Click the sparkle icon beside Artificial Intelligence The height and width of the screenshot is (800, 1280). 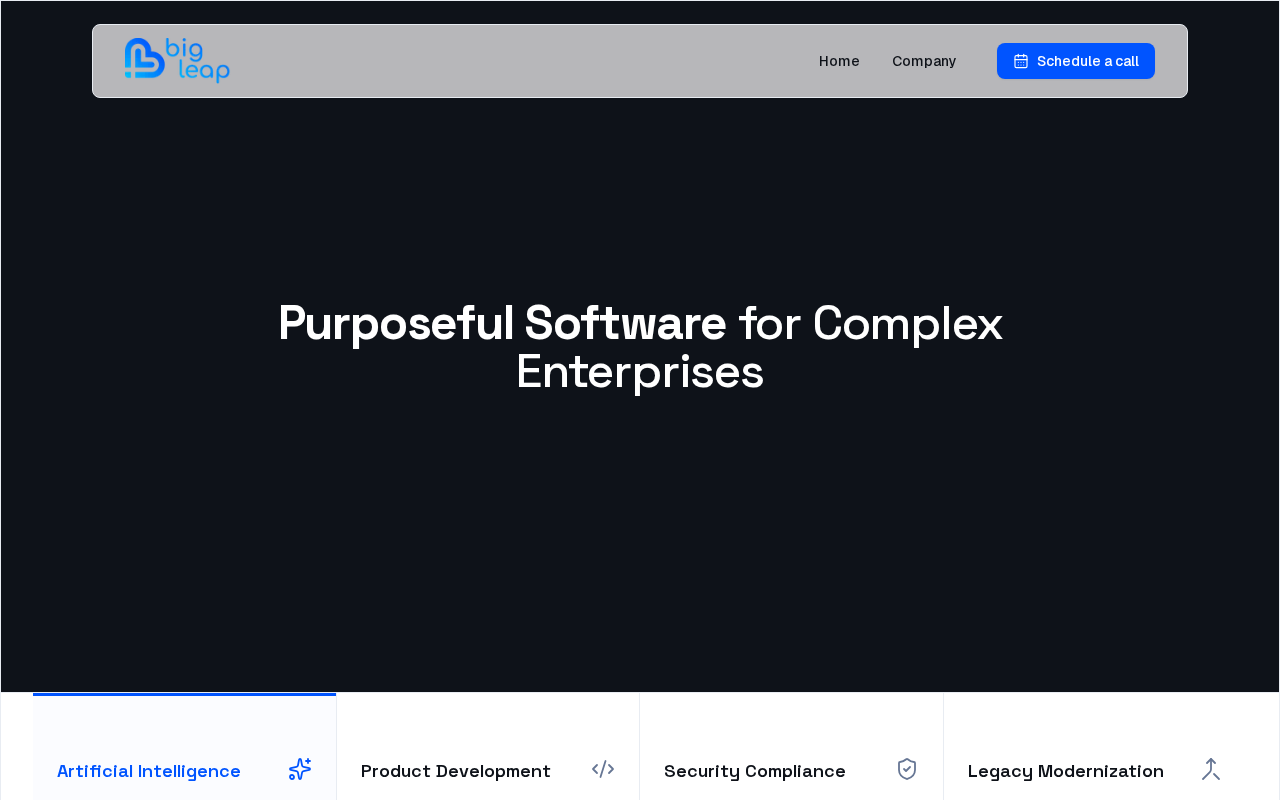[x=300, y=769]
